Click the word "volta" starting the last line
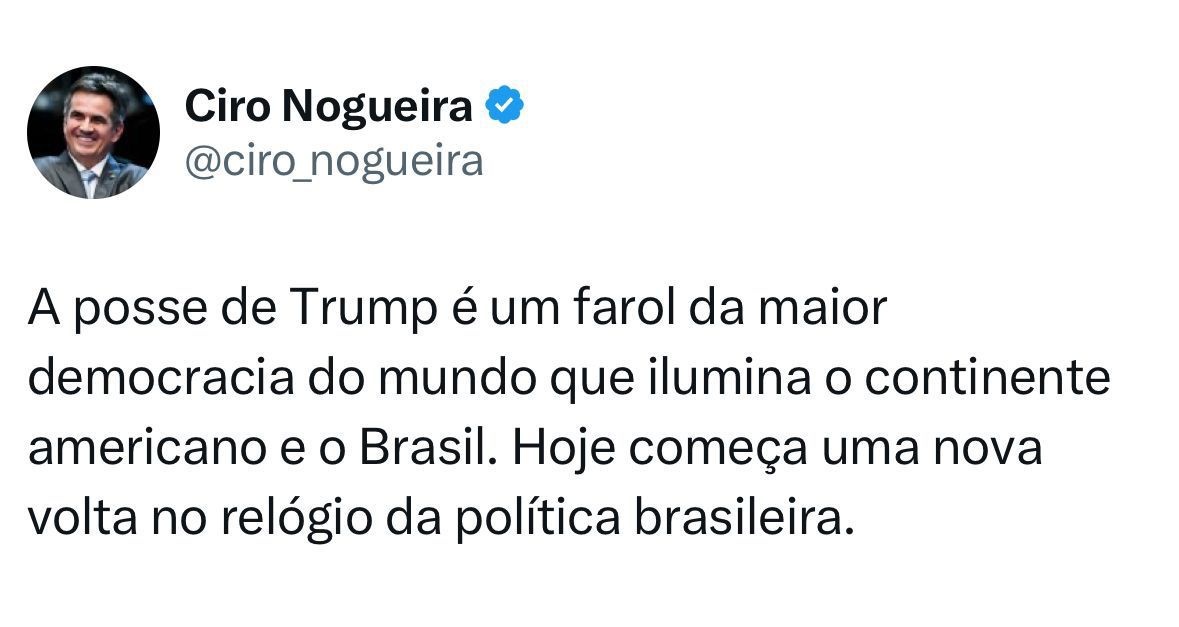The image size is (1179, 627). pos(83,519)
